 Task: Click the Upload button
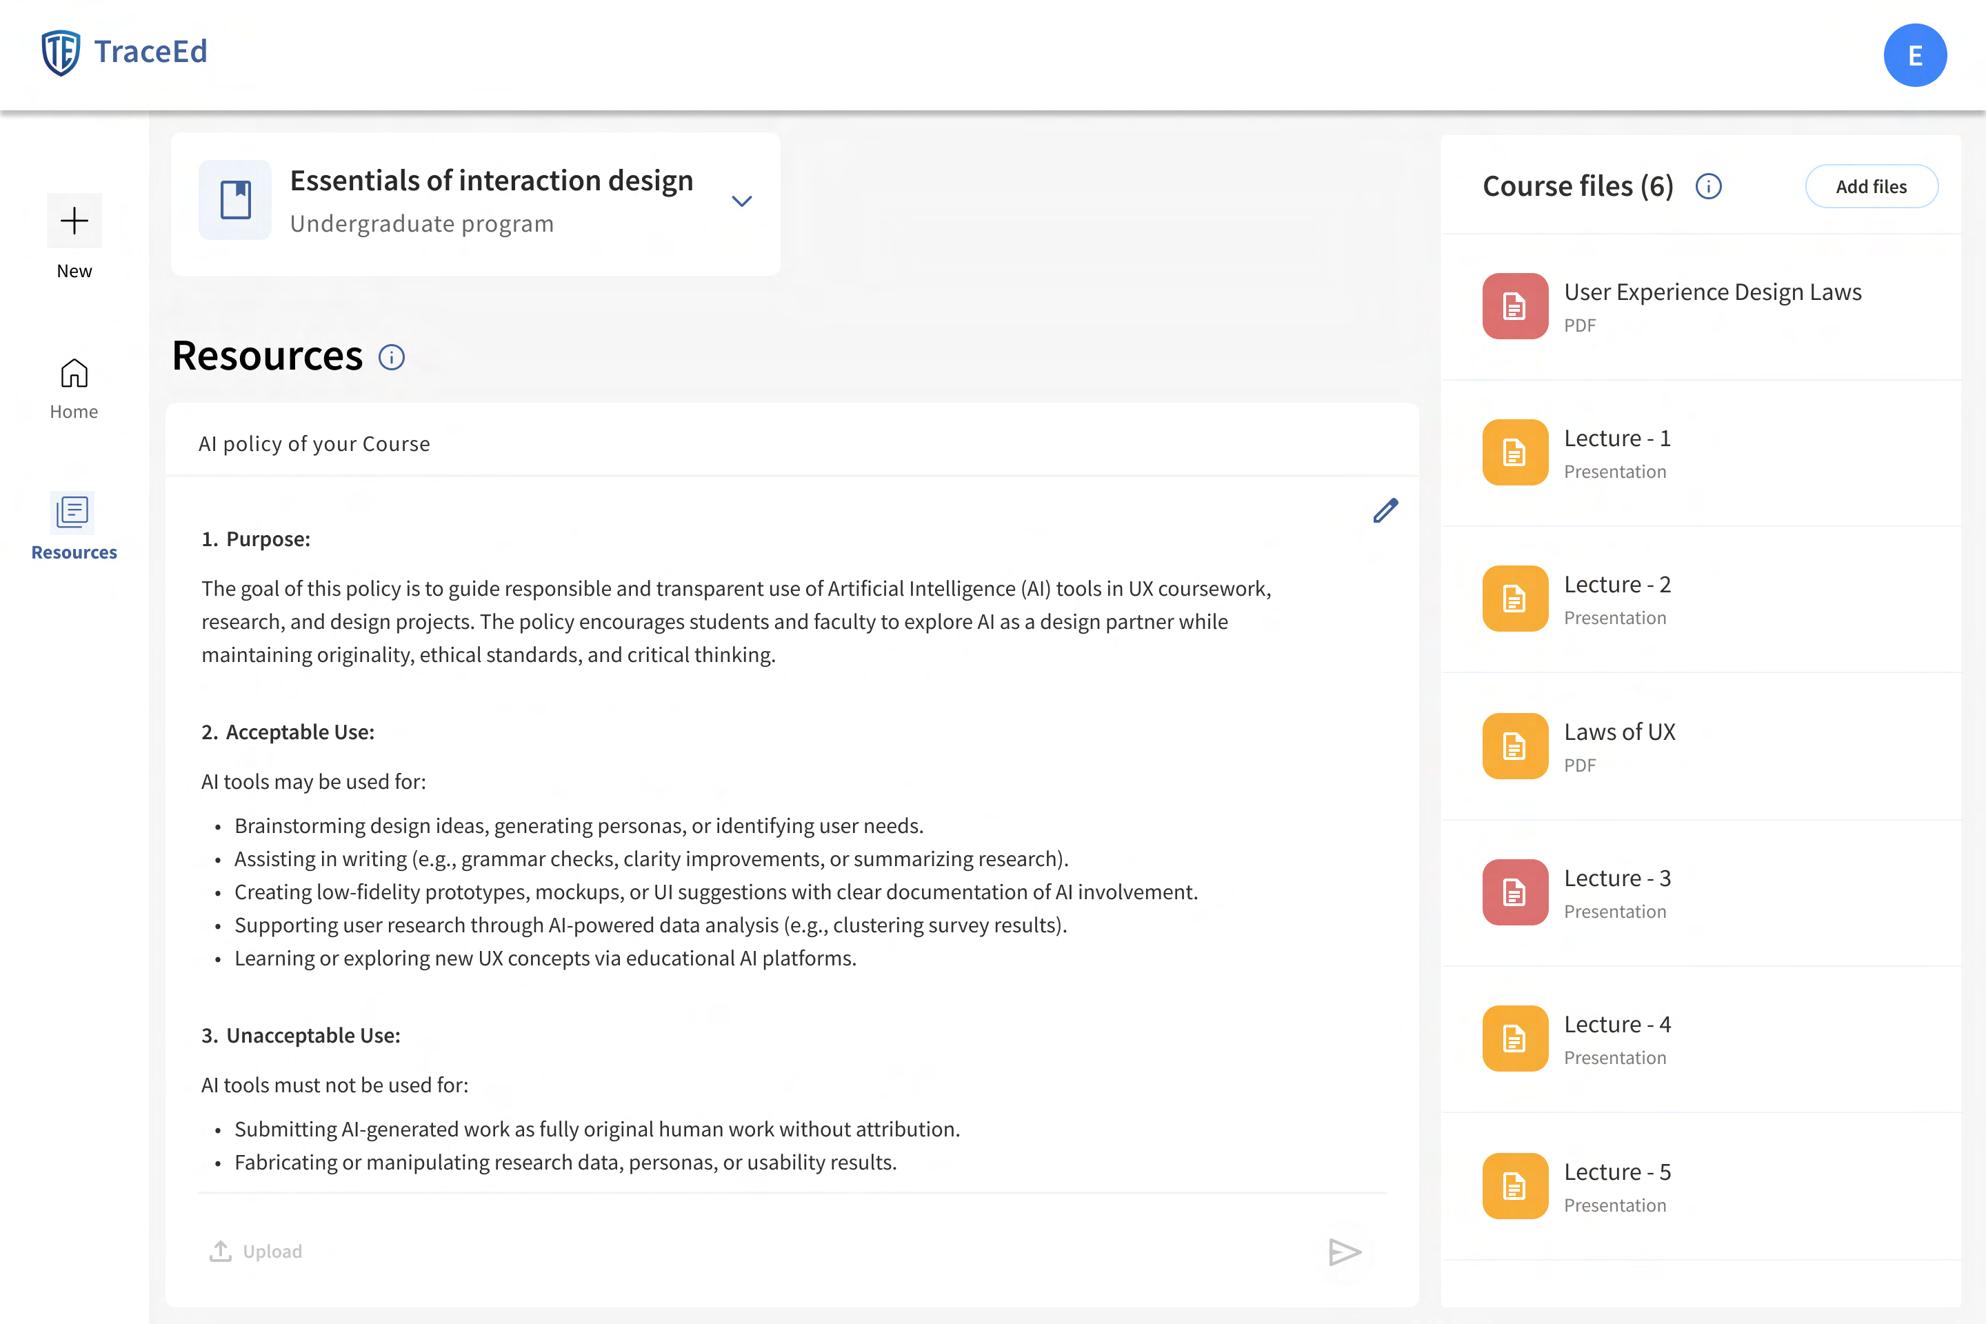pyautogui.click(x=256, y=1251)
